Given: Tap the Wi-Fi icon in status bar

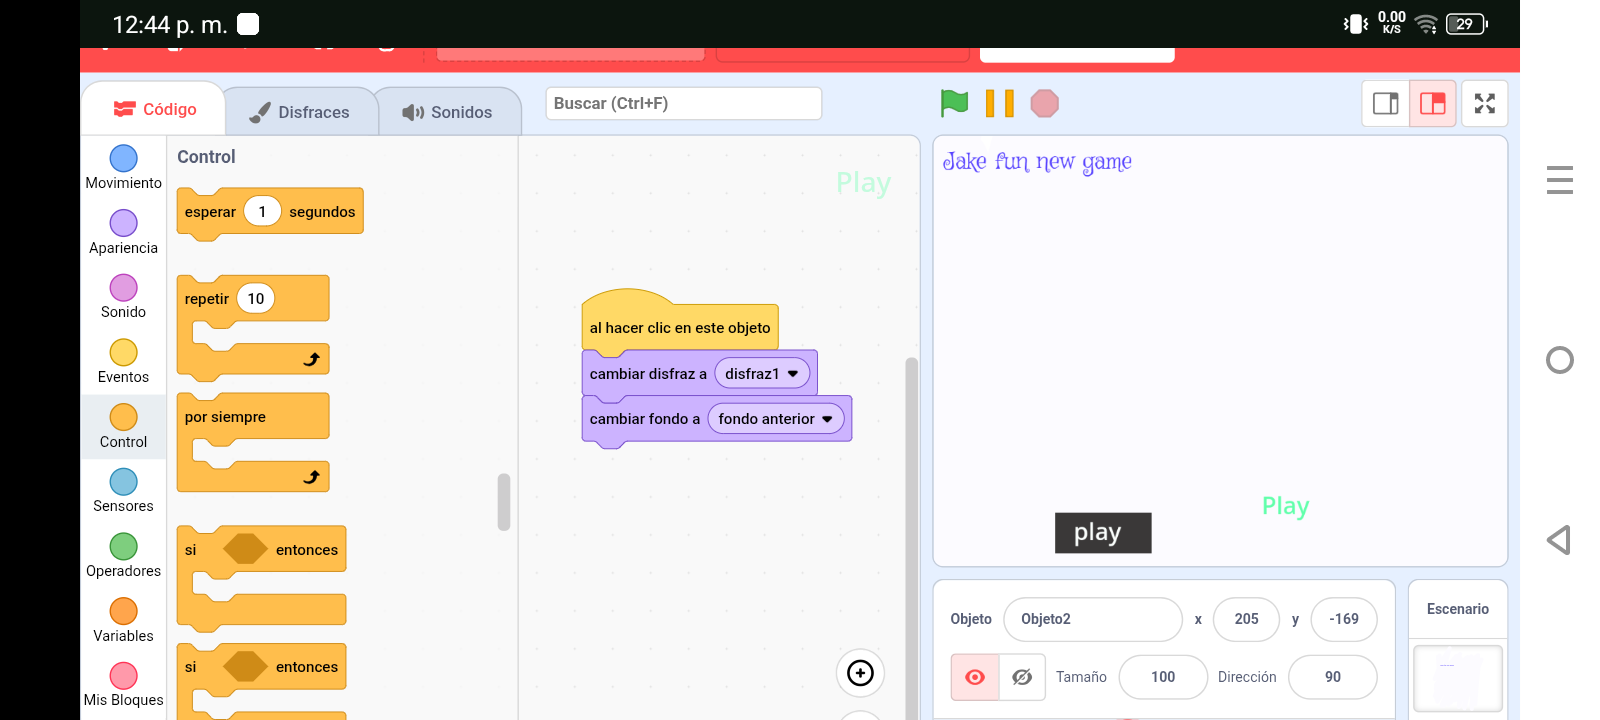Looking at the screenshot, I should click(x=1426, y=24).
